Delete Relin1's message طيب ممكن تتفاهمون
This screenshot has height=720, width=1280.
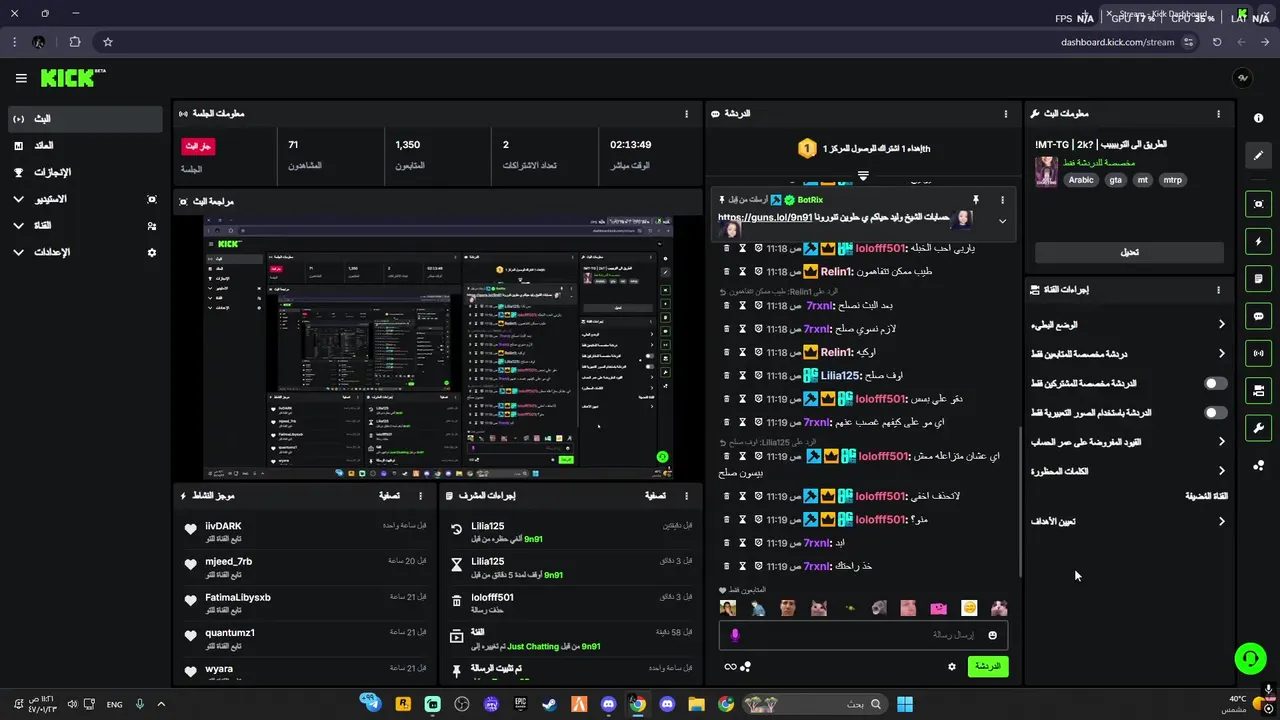point(727,271)
